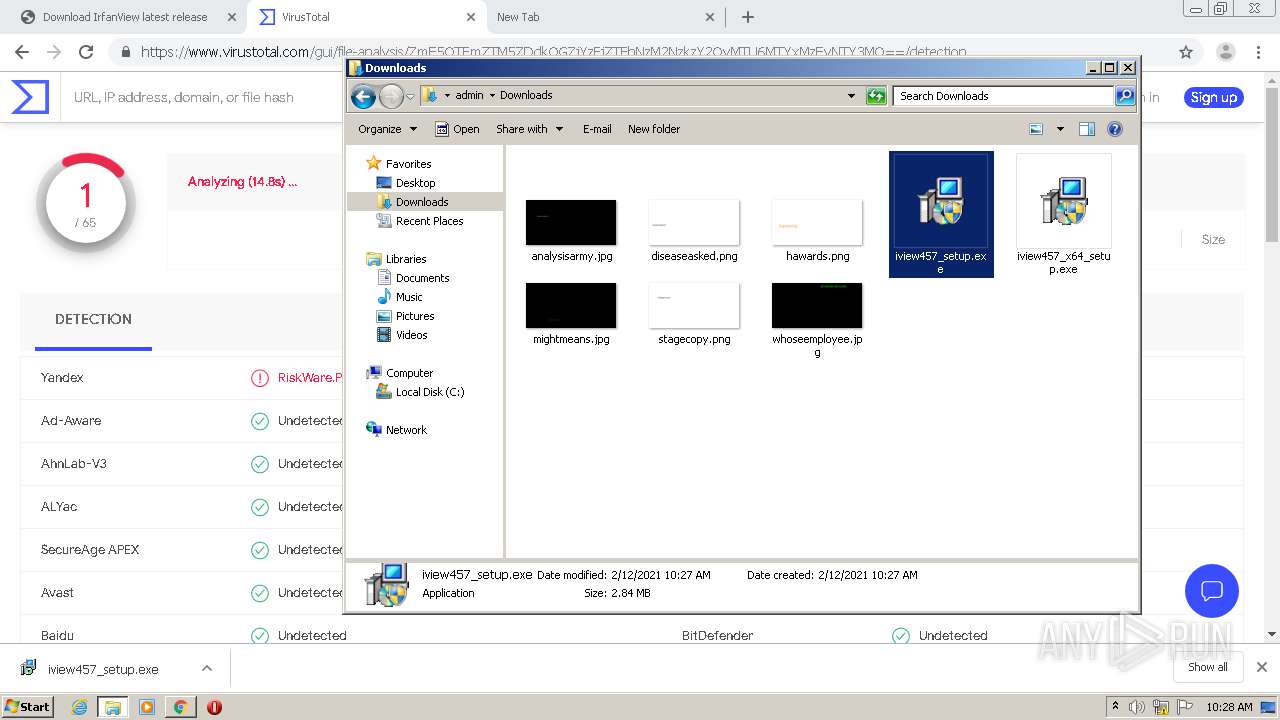
Task: Toggle the explorer preview pane icon
Action: click(1087, 129)
